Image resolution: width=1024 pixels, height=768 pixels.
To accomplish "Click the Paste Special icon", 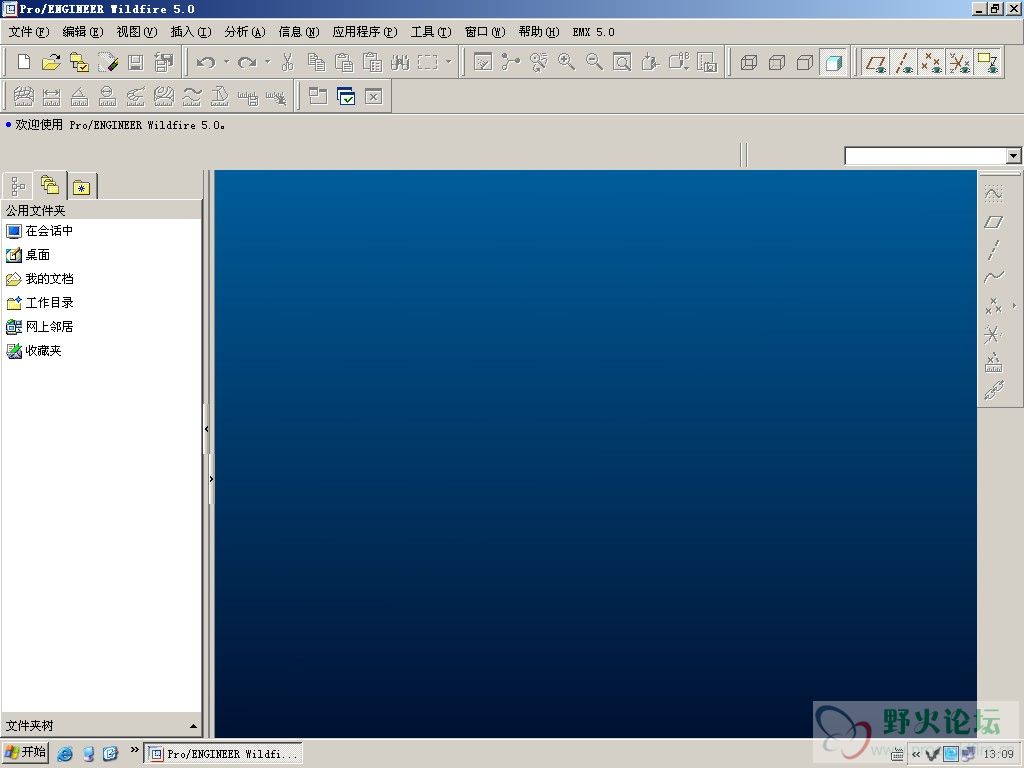I will click(x=372, y=62).
